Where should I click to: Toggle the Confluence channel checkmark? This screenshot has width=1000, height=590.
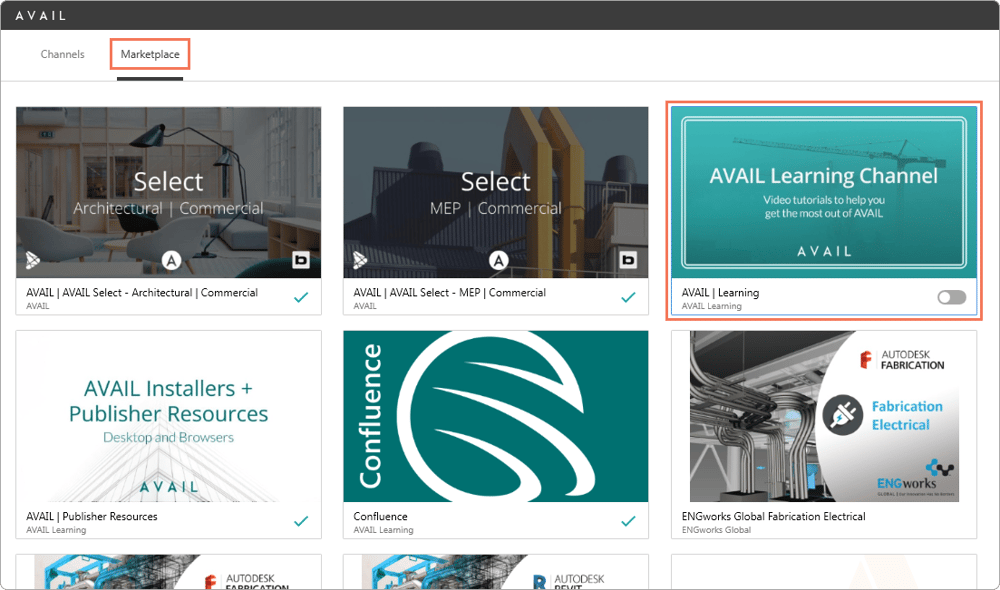click(628, 521)
